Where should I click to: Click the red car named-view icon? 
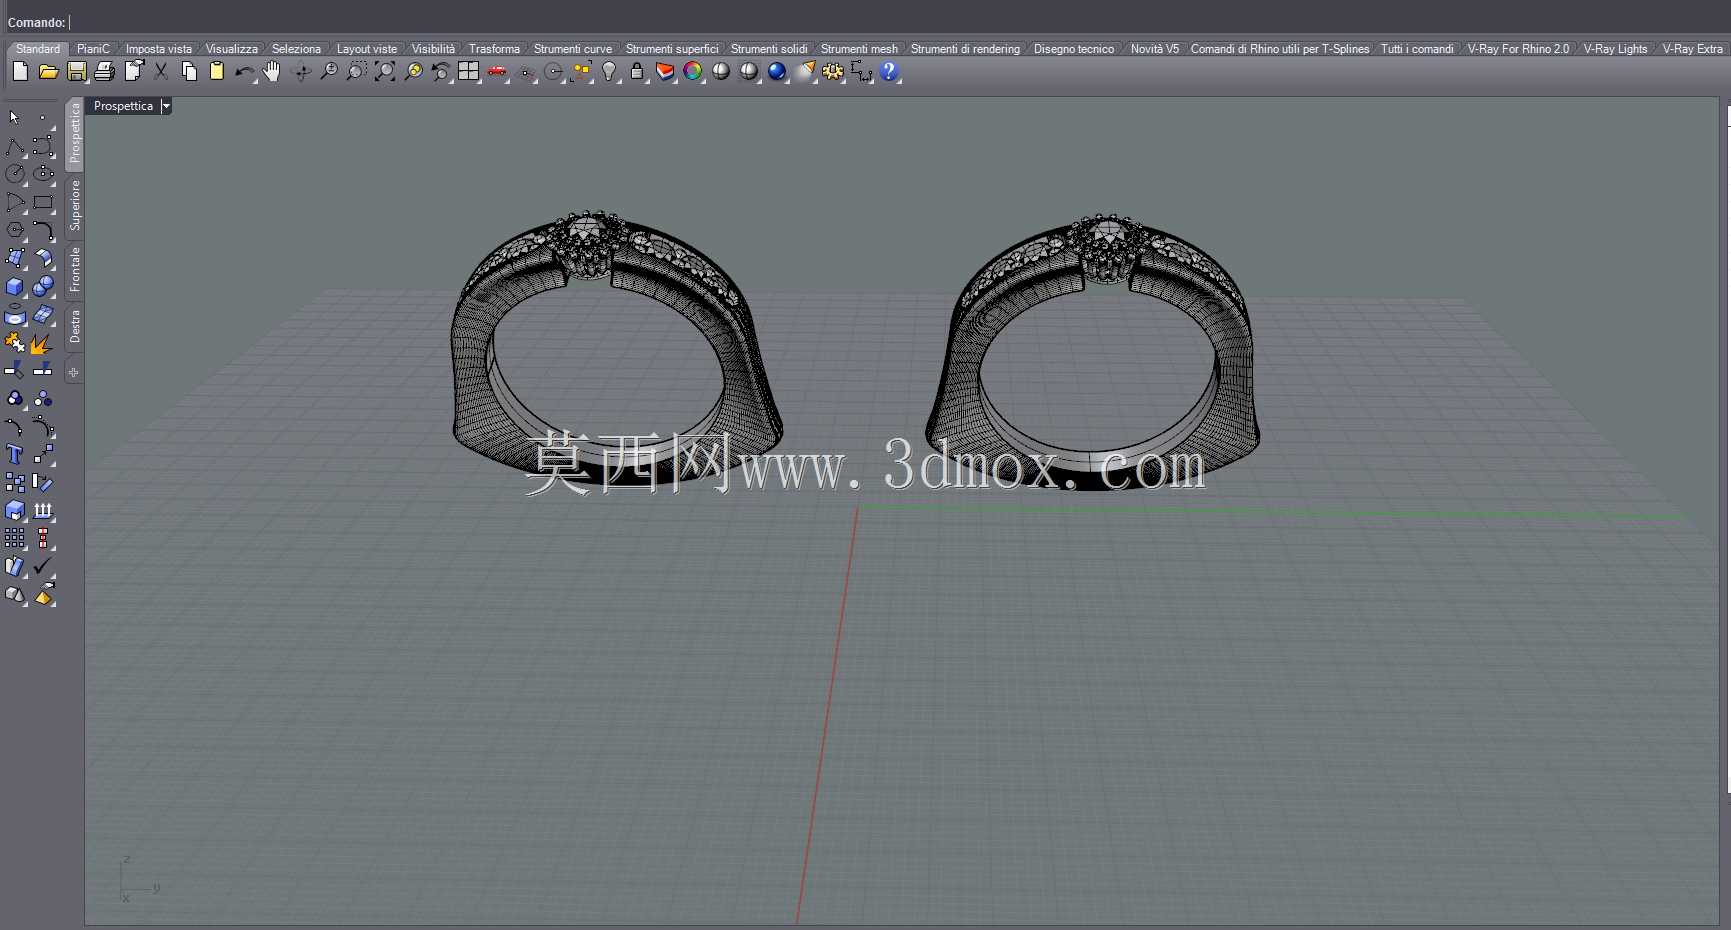point(497,71)
